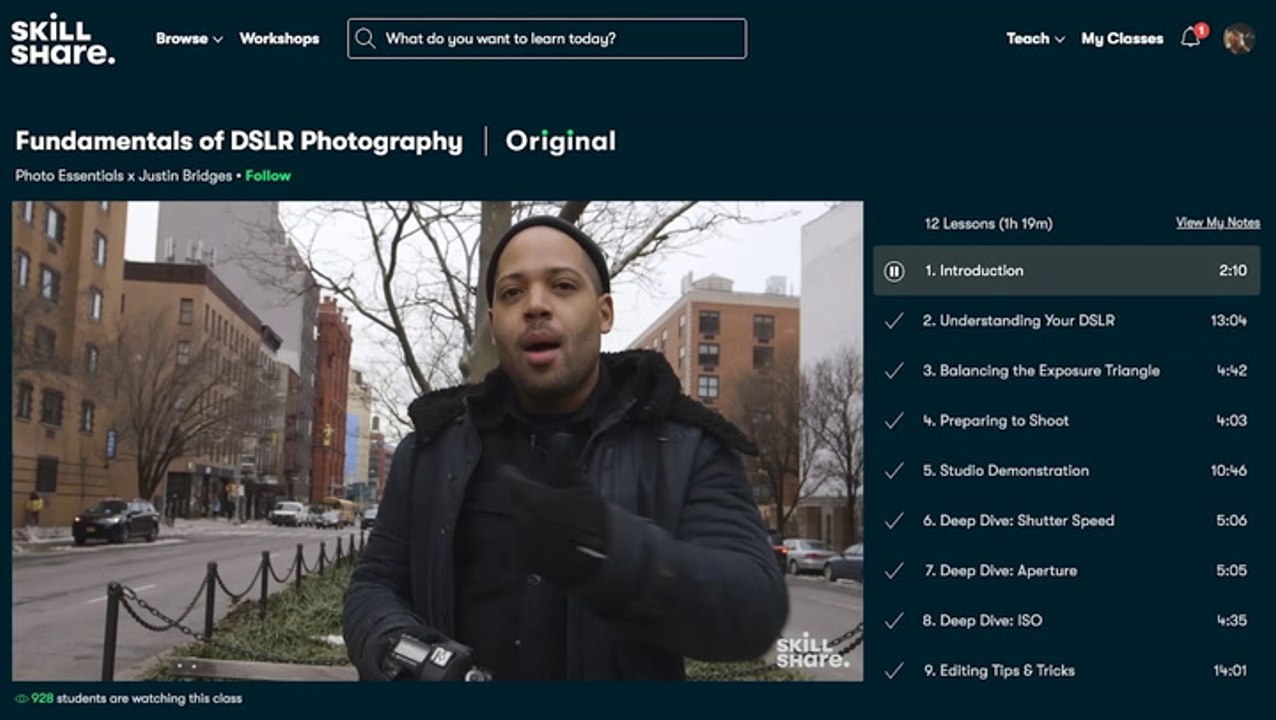Click the Original label beside class title
This screenshot has width=1276, height=720.
click(x=561, y=142)
